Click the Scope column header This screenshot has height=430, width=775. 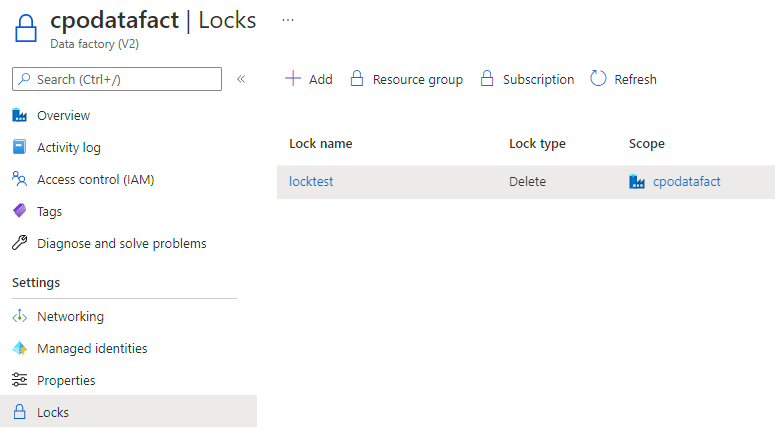pos(646,143)
